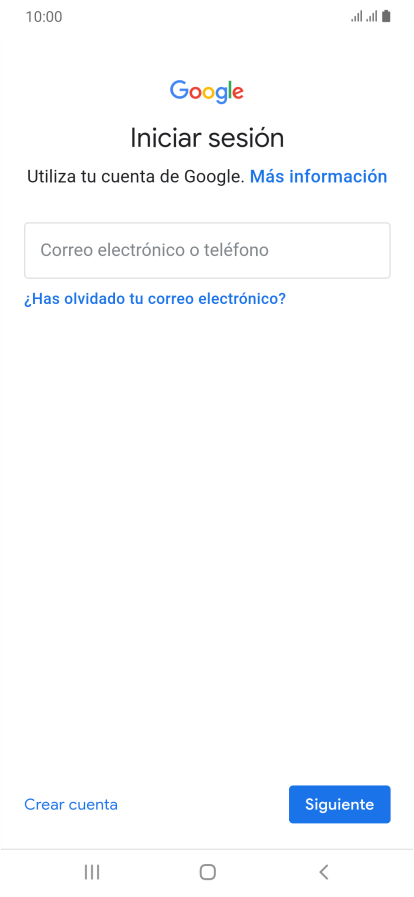414x897 pixels.
Task: Open ¿Has olvidado tu correo electrónico? link
Action: click(x=154, y=299)
